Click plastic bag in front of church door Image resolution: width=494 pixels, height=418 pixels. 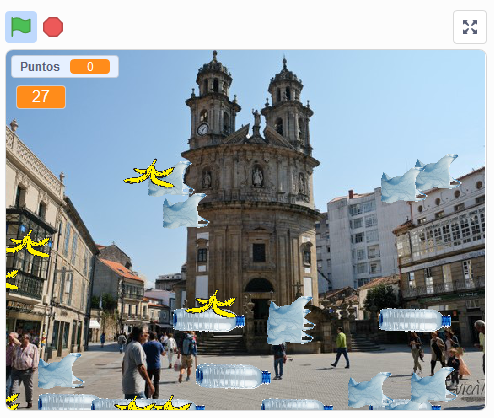(x=290, y=321)
